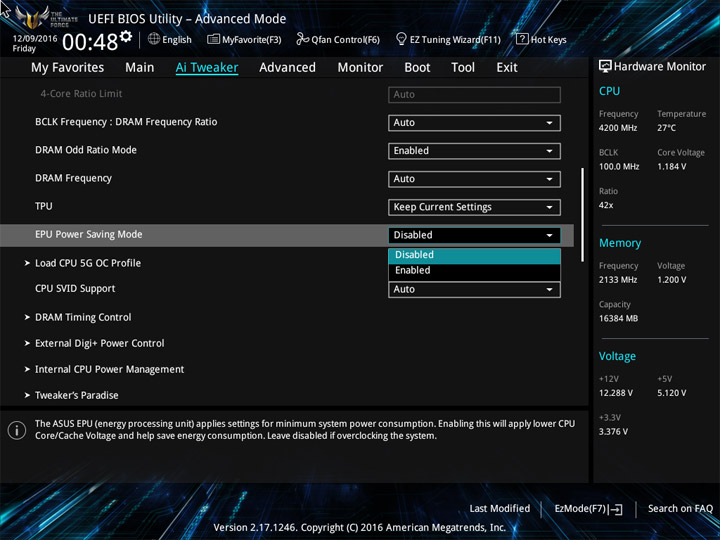Switch to the Main tab

(x=140, y=68)
